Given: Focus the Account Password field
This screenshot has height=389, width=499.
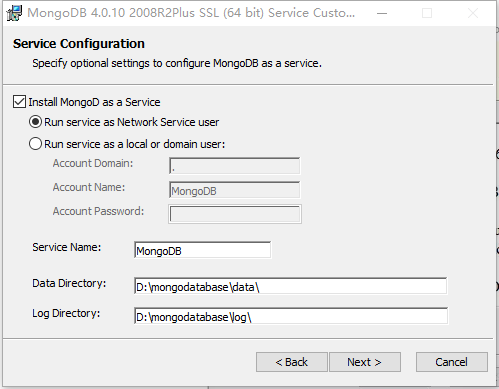Looking at the screenshot, I should (x=235, y=214).
